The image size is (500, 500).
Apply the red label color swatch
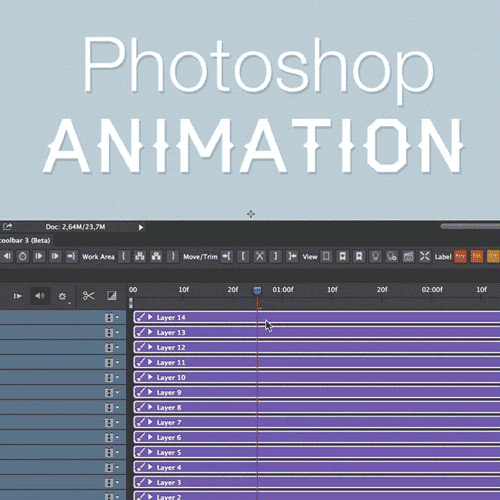click(460, 256)
